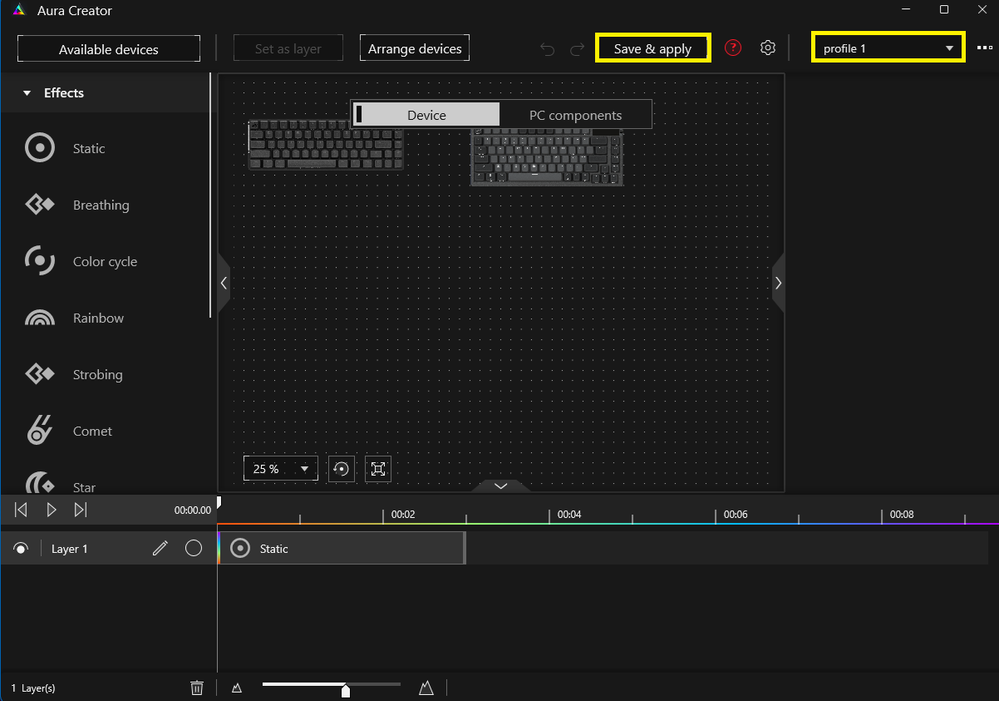Open the profile 1 dropdown

click(888, 48)
